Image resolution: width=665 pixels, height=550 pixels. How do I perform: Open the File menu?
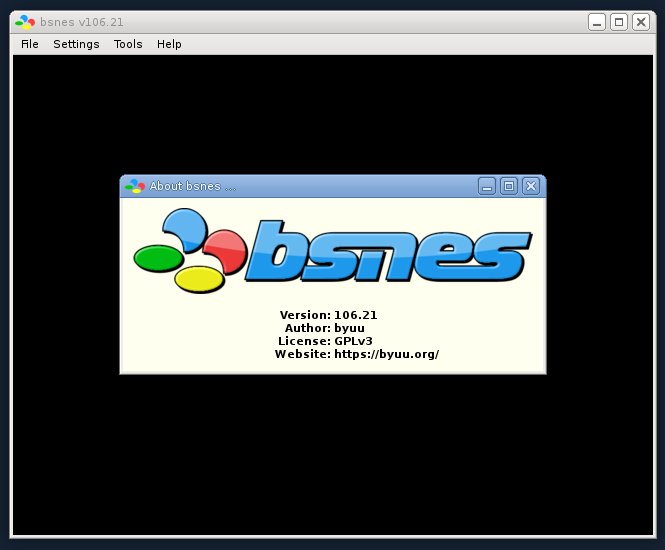[30, 44]
